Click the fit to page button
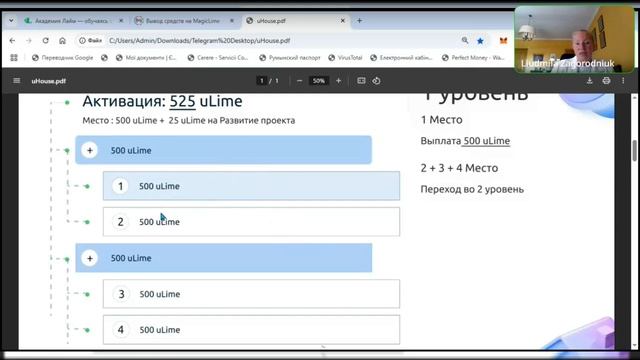 click(x=361, y=80)
